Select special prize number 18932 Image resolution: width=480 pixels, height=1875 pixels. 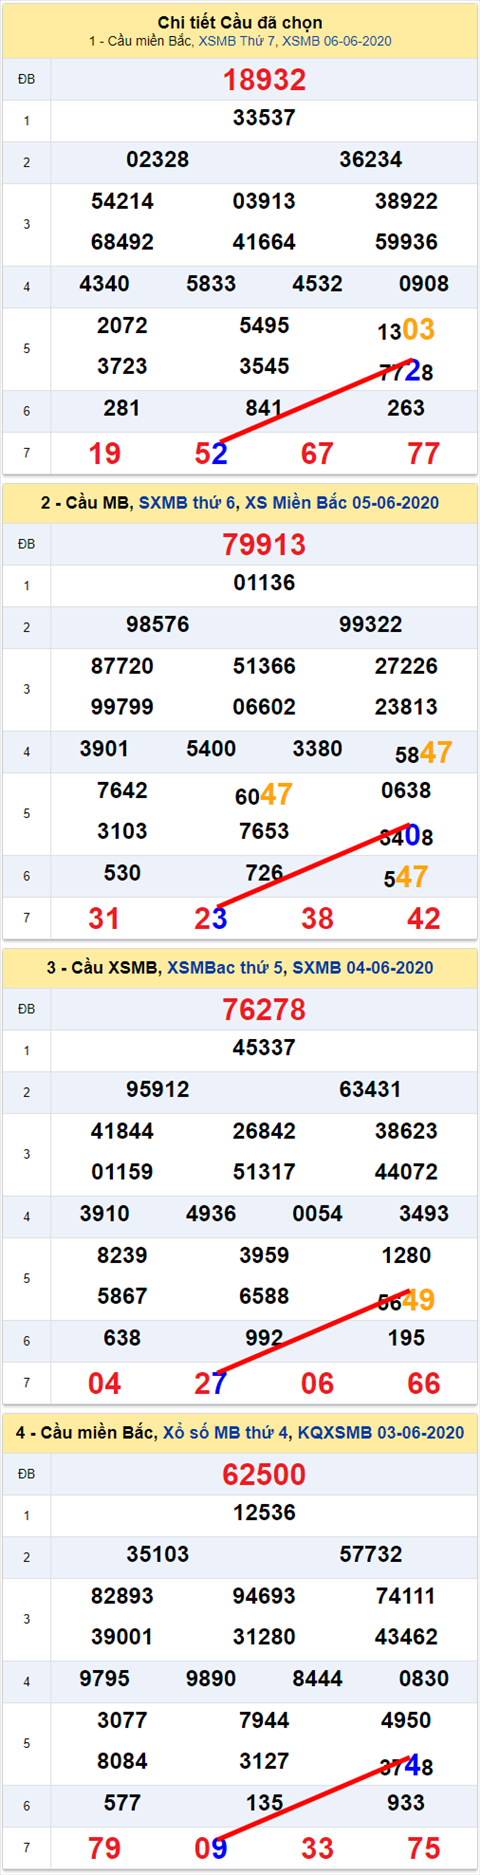coord(264,80)
